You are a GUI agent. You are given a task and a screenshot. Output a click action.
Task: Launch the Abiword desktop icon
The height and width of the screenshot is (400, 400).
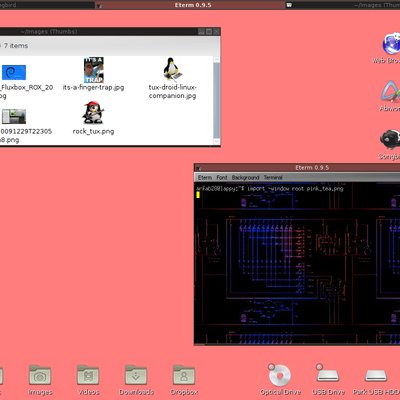pos(391,91)
